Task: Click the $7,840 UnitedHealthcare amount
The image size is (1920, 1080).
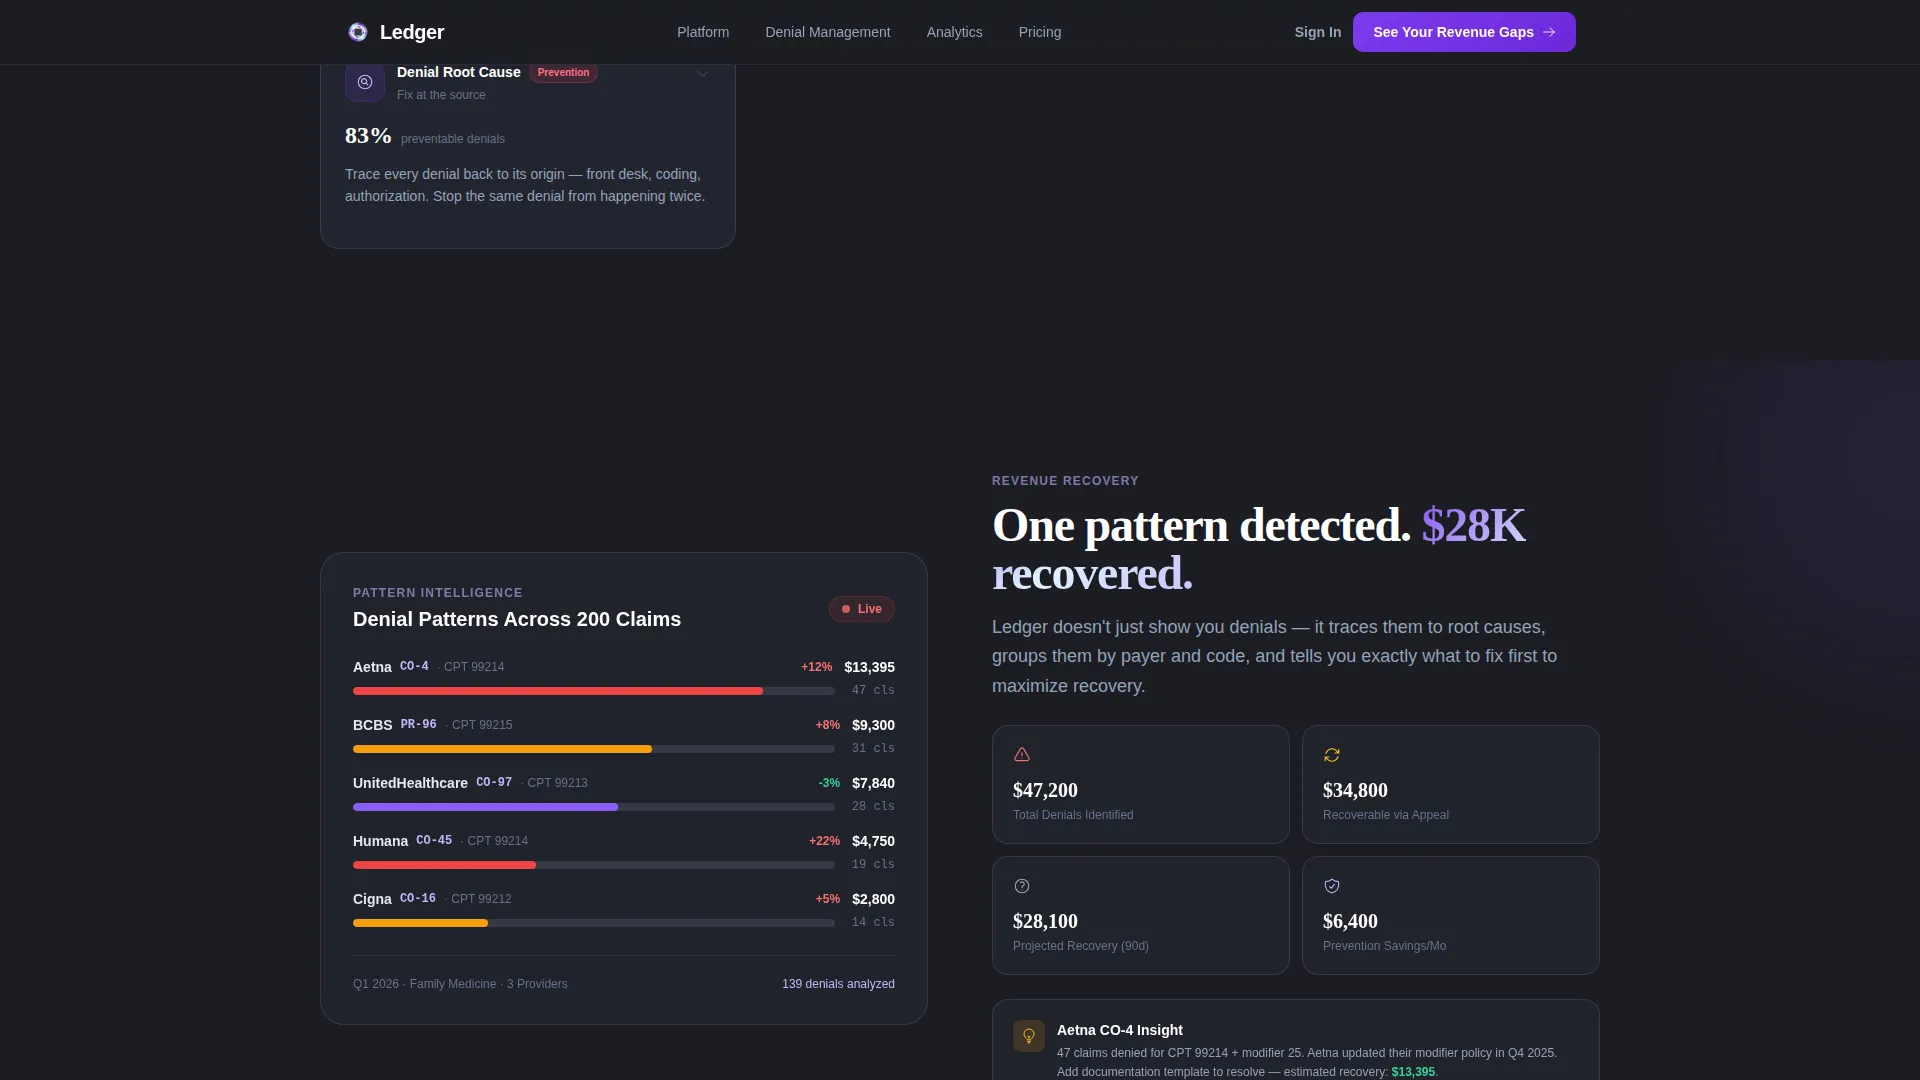Action: (x=873, y=783)
